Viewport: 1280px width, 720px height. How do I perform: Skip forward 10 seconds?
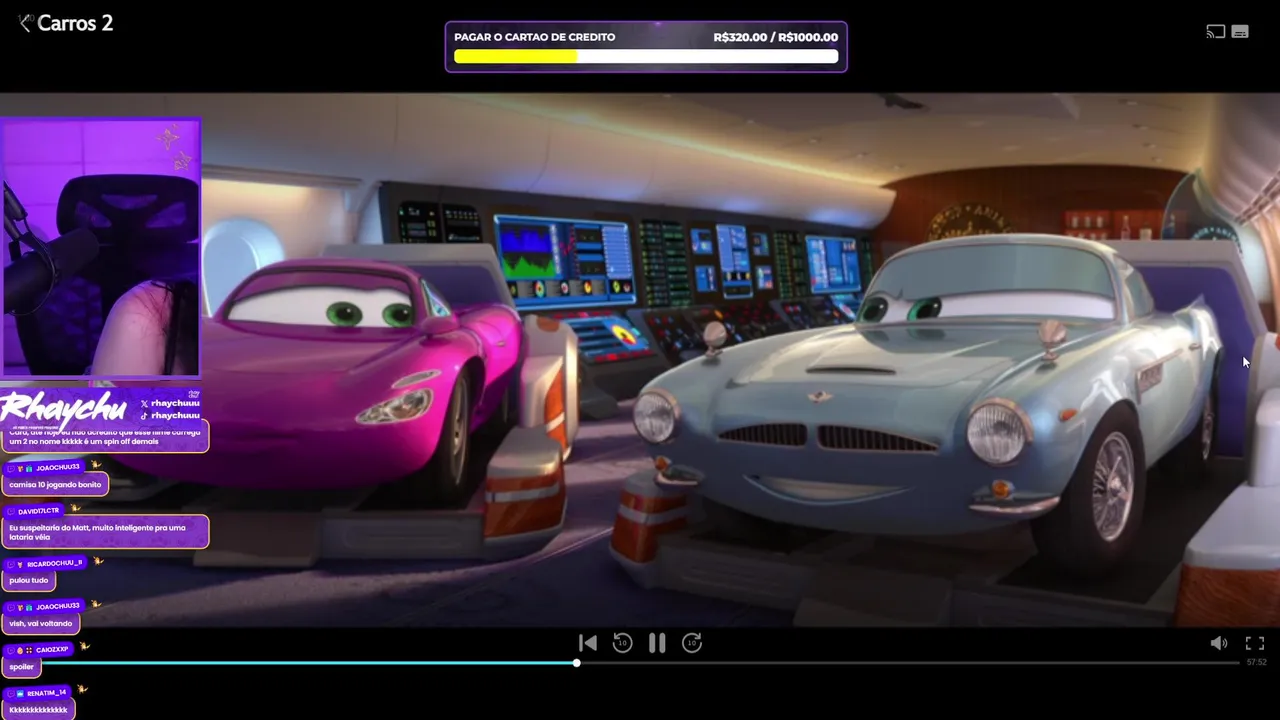(x=692, y=643)
